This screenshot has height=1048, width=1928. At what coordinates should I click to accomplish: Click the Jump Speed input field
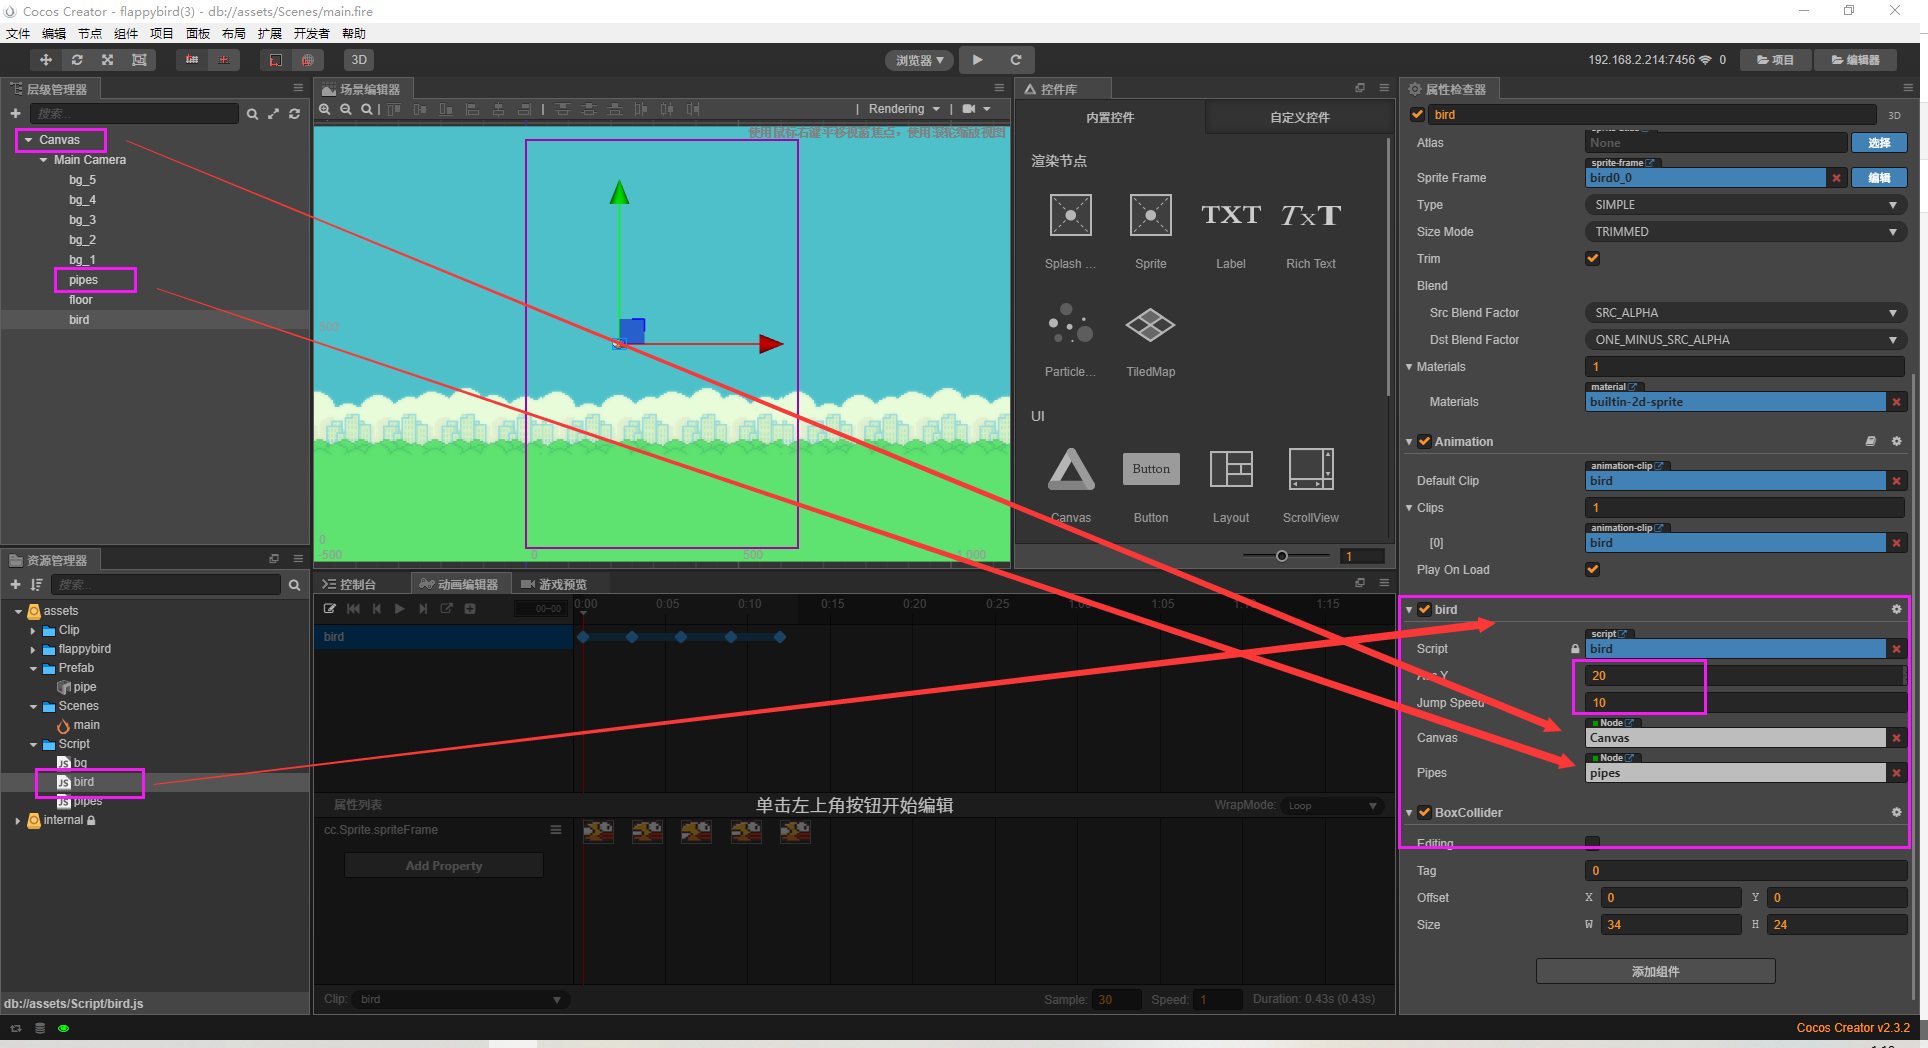1746,703
